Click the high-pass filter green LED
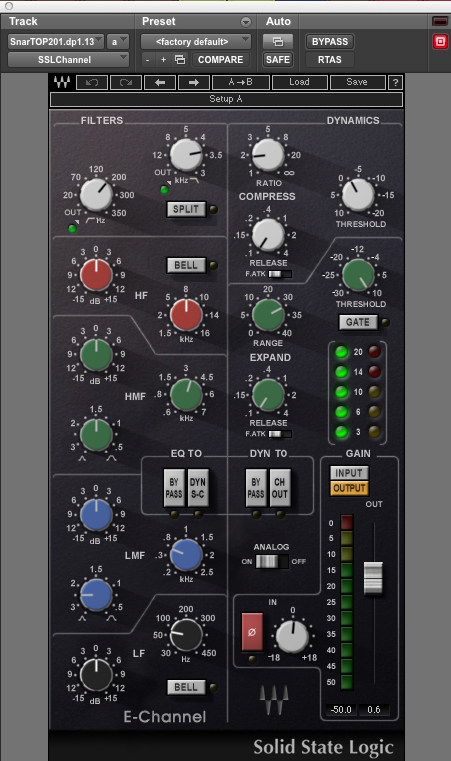This screenshot has width=451, height=761. click(72, 228)
